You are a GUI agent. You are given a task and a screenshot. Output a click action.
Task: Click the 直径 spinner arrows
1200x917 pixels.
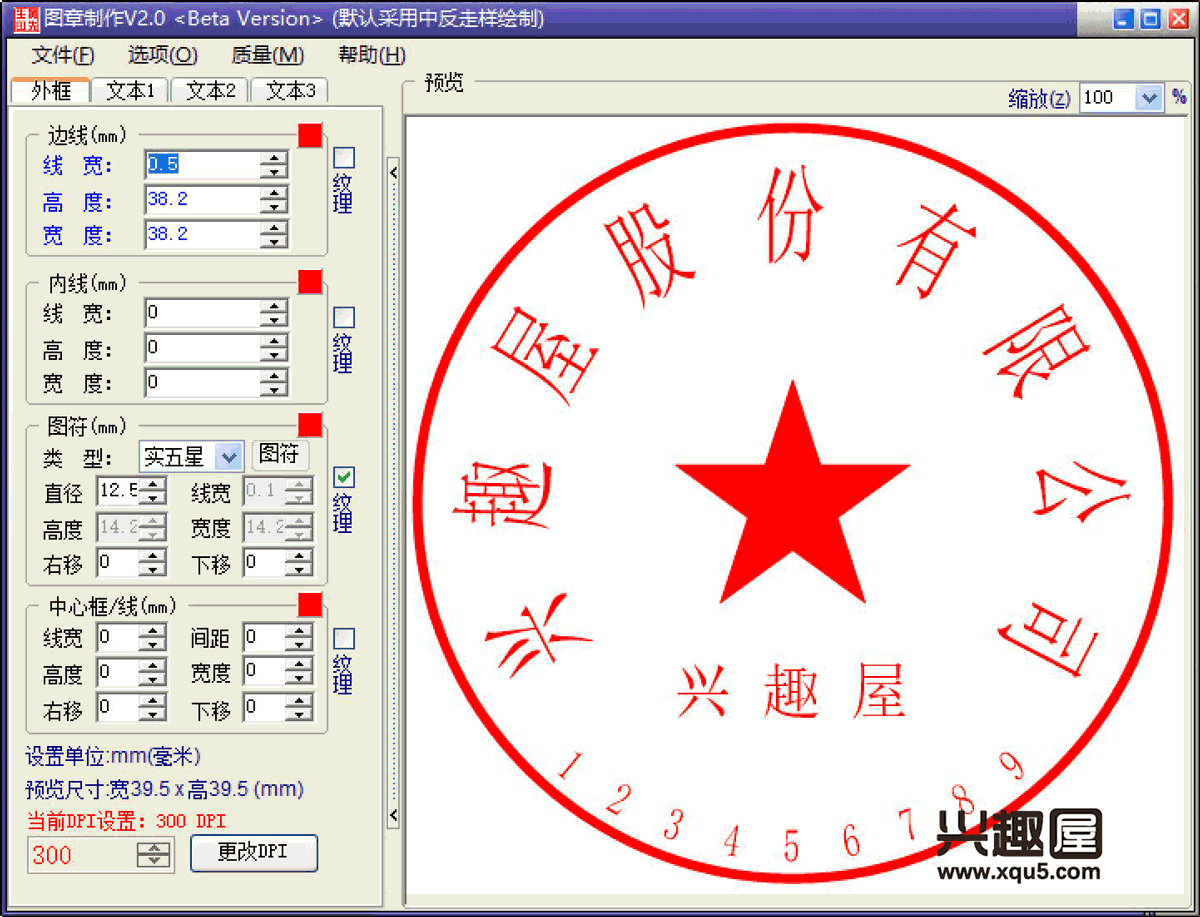pos(153,491)
